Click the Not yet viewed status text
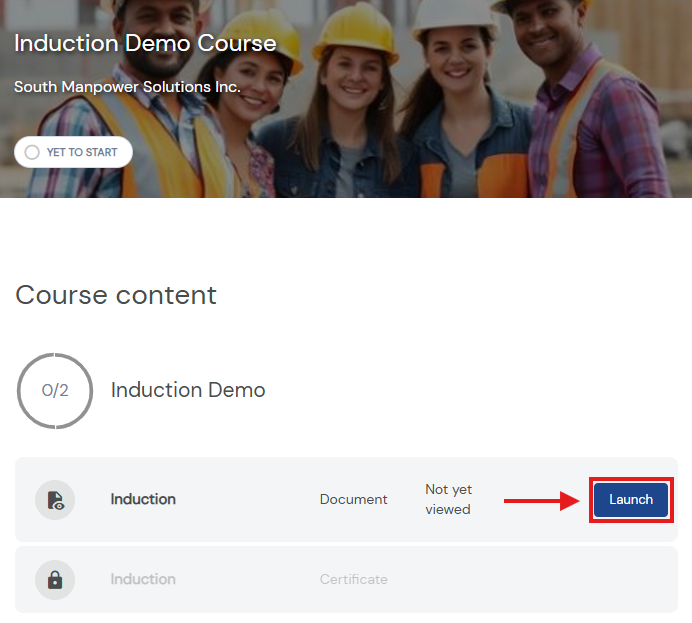 tap(448, 499)
